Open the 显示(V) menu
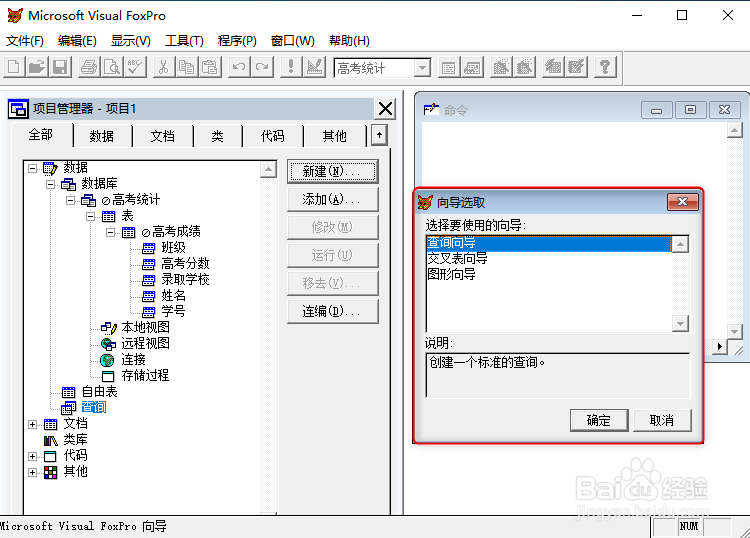 (x=131, y=41)
